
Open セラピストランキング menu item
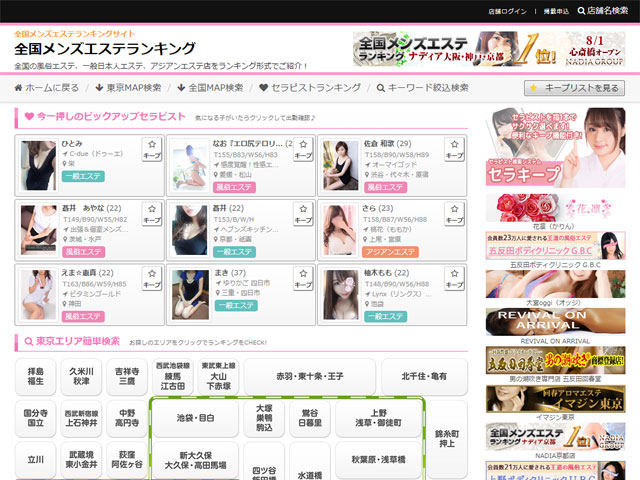(x=310, y=88)
